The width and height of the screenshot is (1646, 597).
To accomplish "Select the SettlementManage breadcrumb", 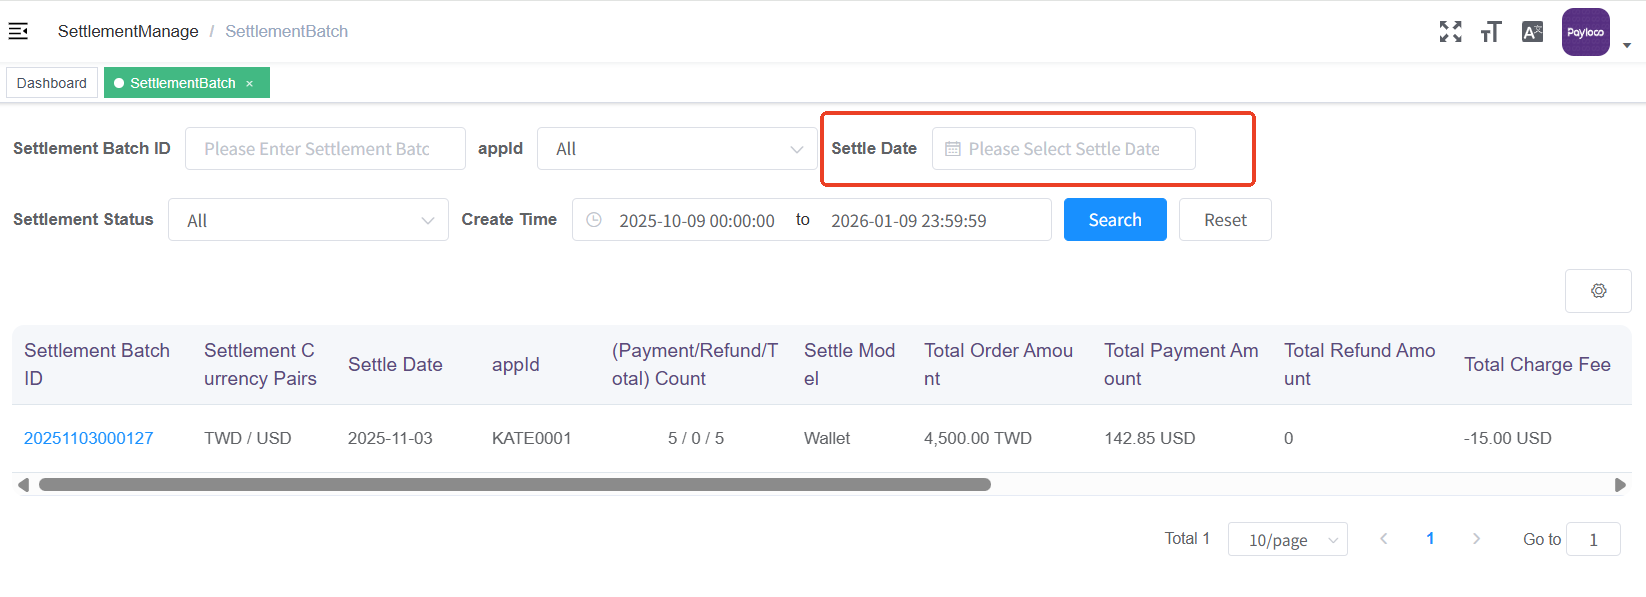I will (x=128, y=31).
